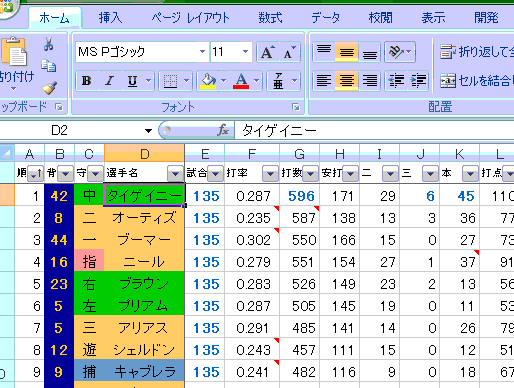The width and height of the screenshot is (514, 388).
Task: Toggle middle vertical alignment
Action: (346, 52)
